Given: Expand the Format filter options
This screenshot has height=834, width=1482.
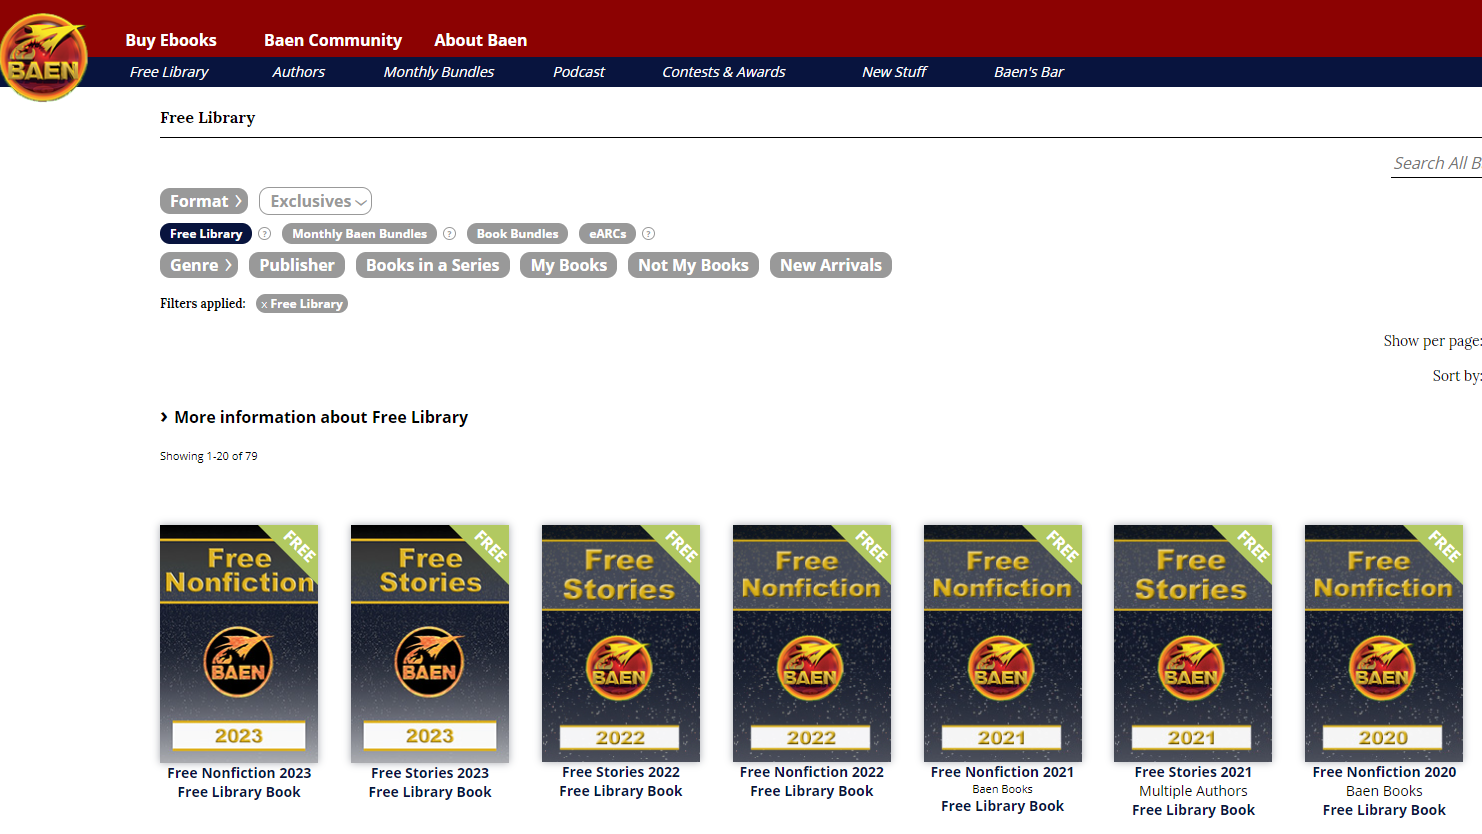Looking at the screenshot, I should tap(204, 201).
